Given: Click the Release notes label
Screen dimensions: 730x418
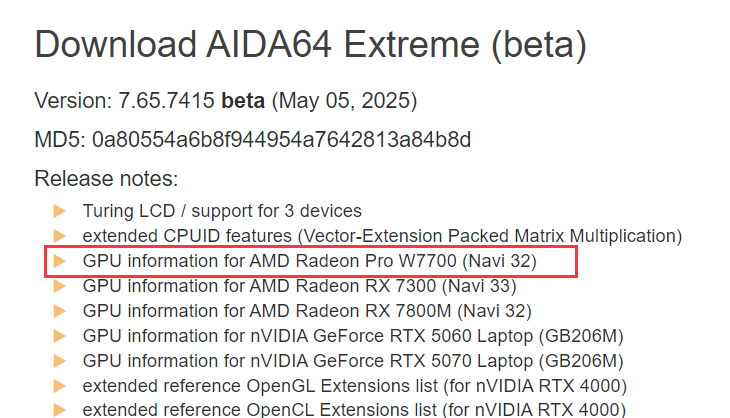Looking at the screenshot, I should [x=106, y=179].
